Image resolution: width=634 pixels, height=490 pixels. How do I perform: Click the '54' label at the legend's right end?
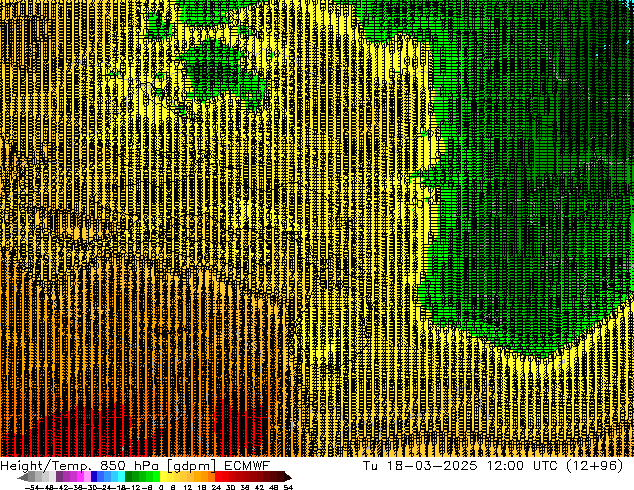pos(288,487)
